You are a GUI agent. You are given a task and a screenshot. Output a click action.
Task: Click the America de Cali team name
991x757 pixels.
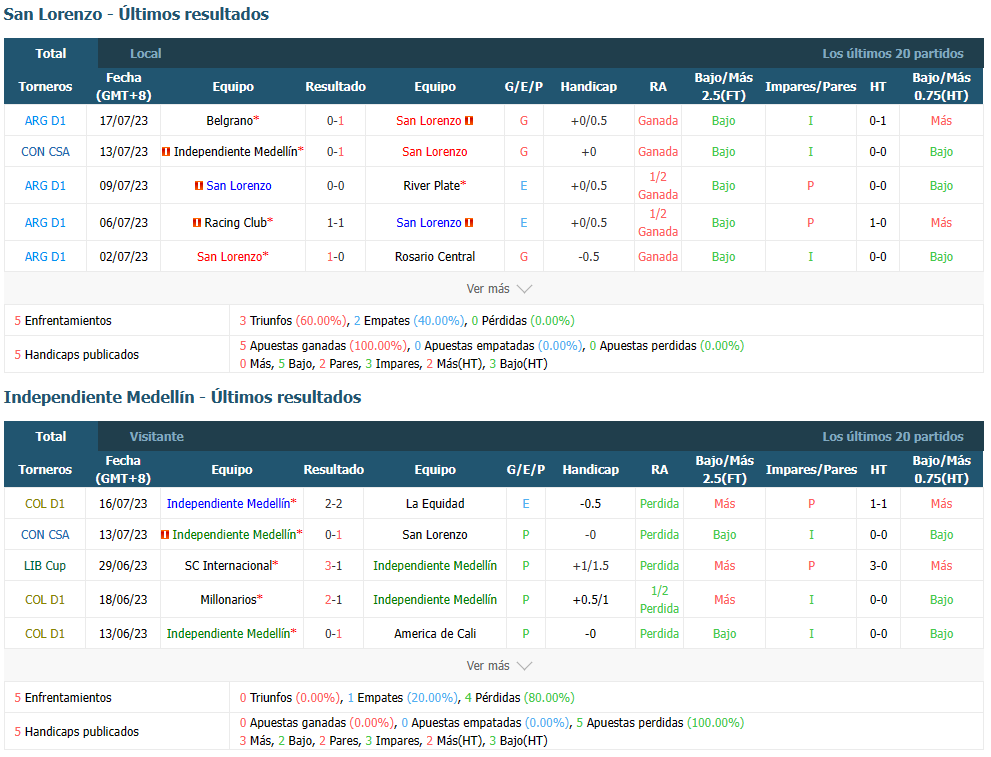435,634
